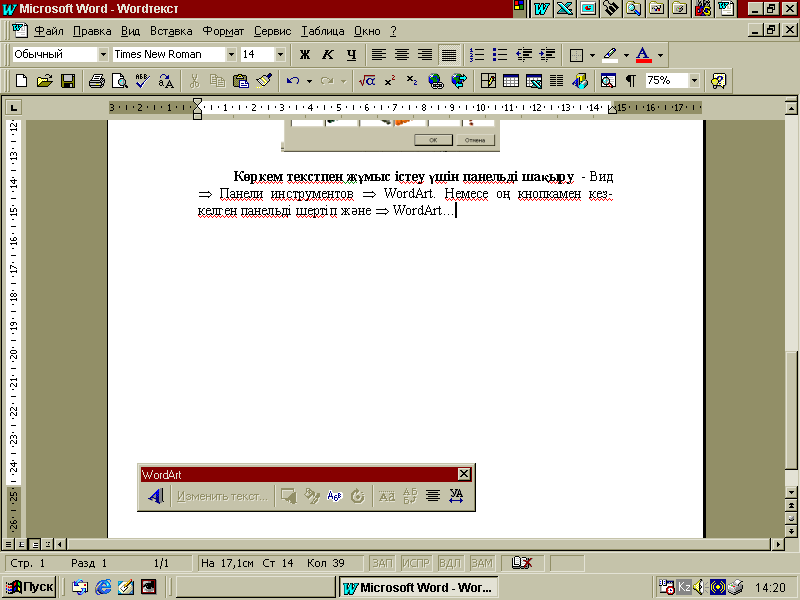Save the document with the floppy disk icon
Viewport: 800px width, 600px height.
pos(68,81)
